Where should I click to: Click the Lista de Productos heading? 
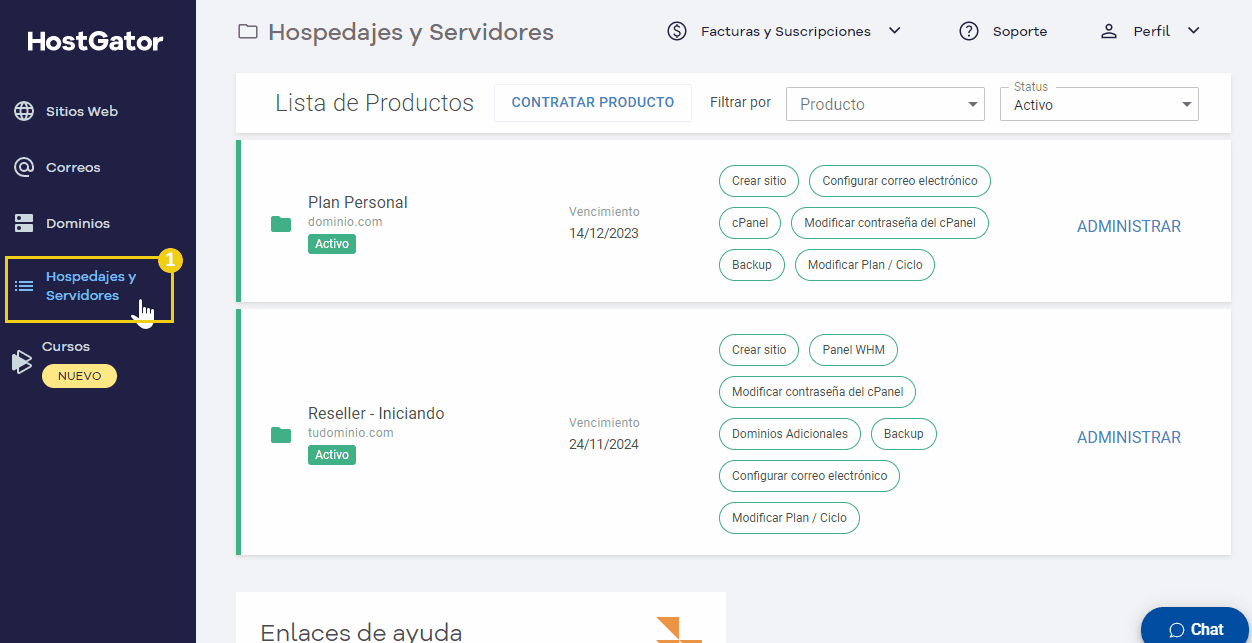tap(375, 103)
